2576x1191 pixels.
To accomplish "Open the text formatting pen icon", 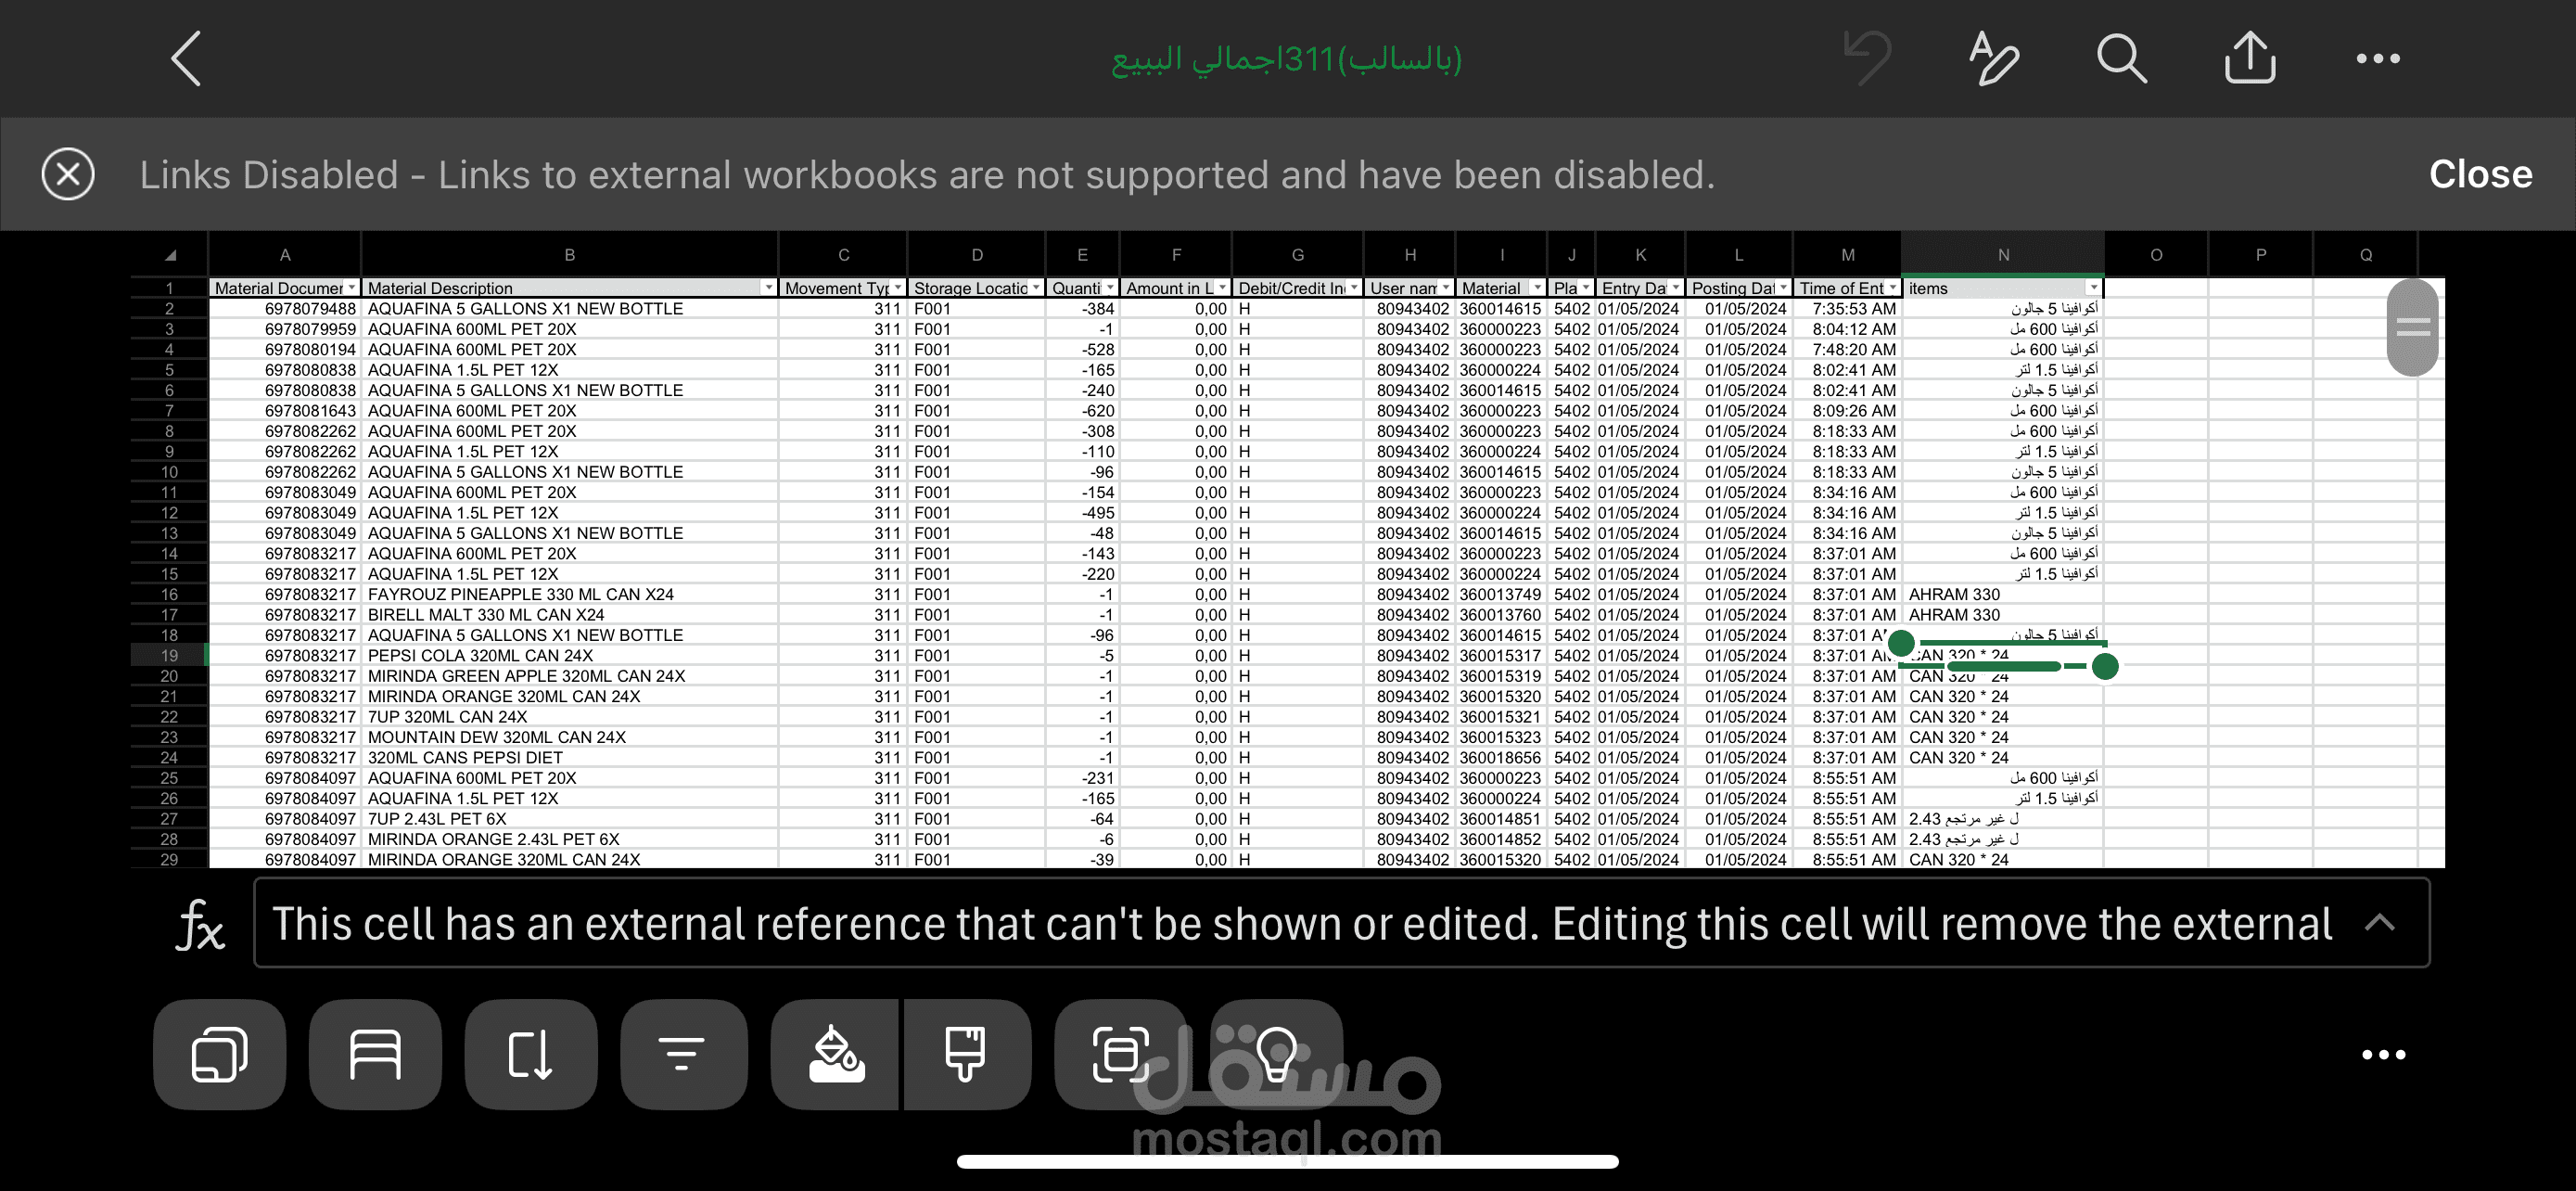I will [x=1993, y=58].
